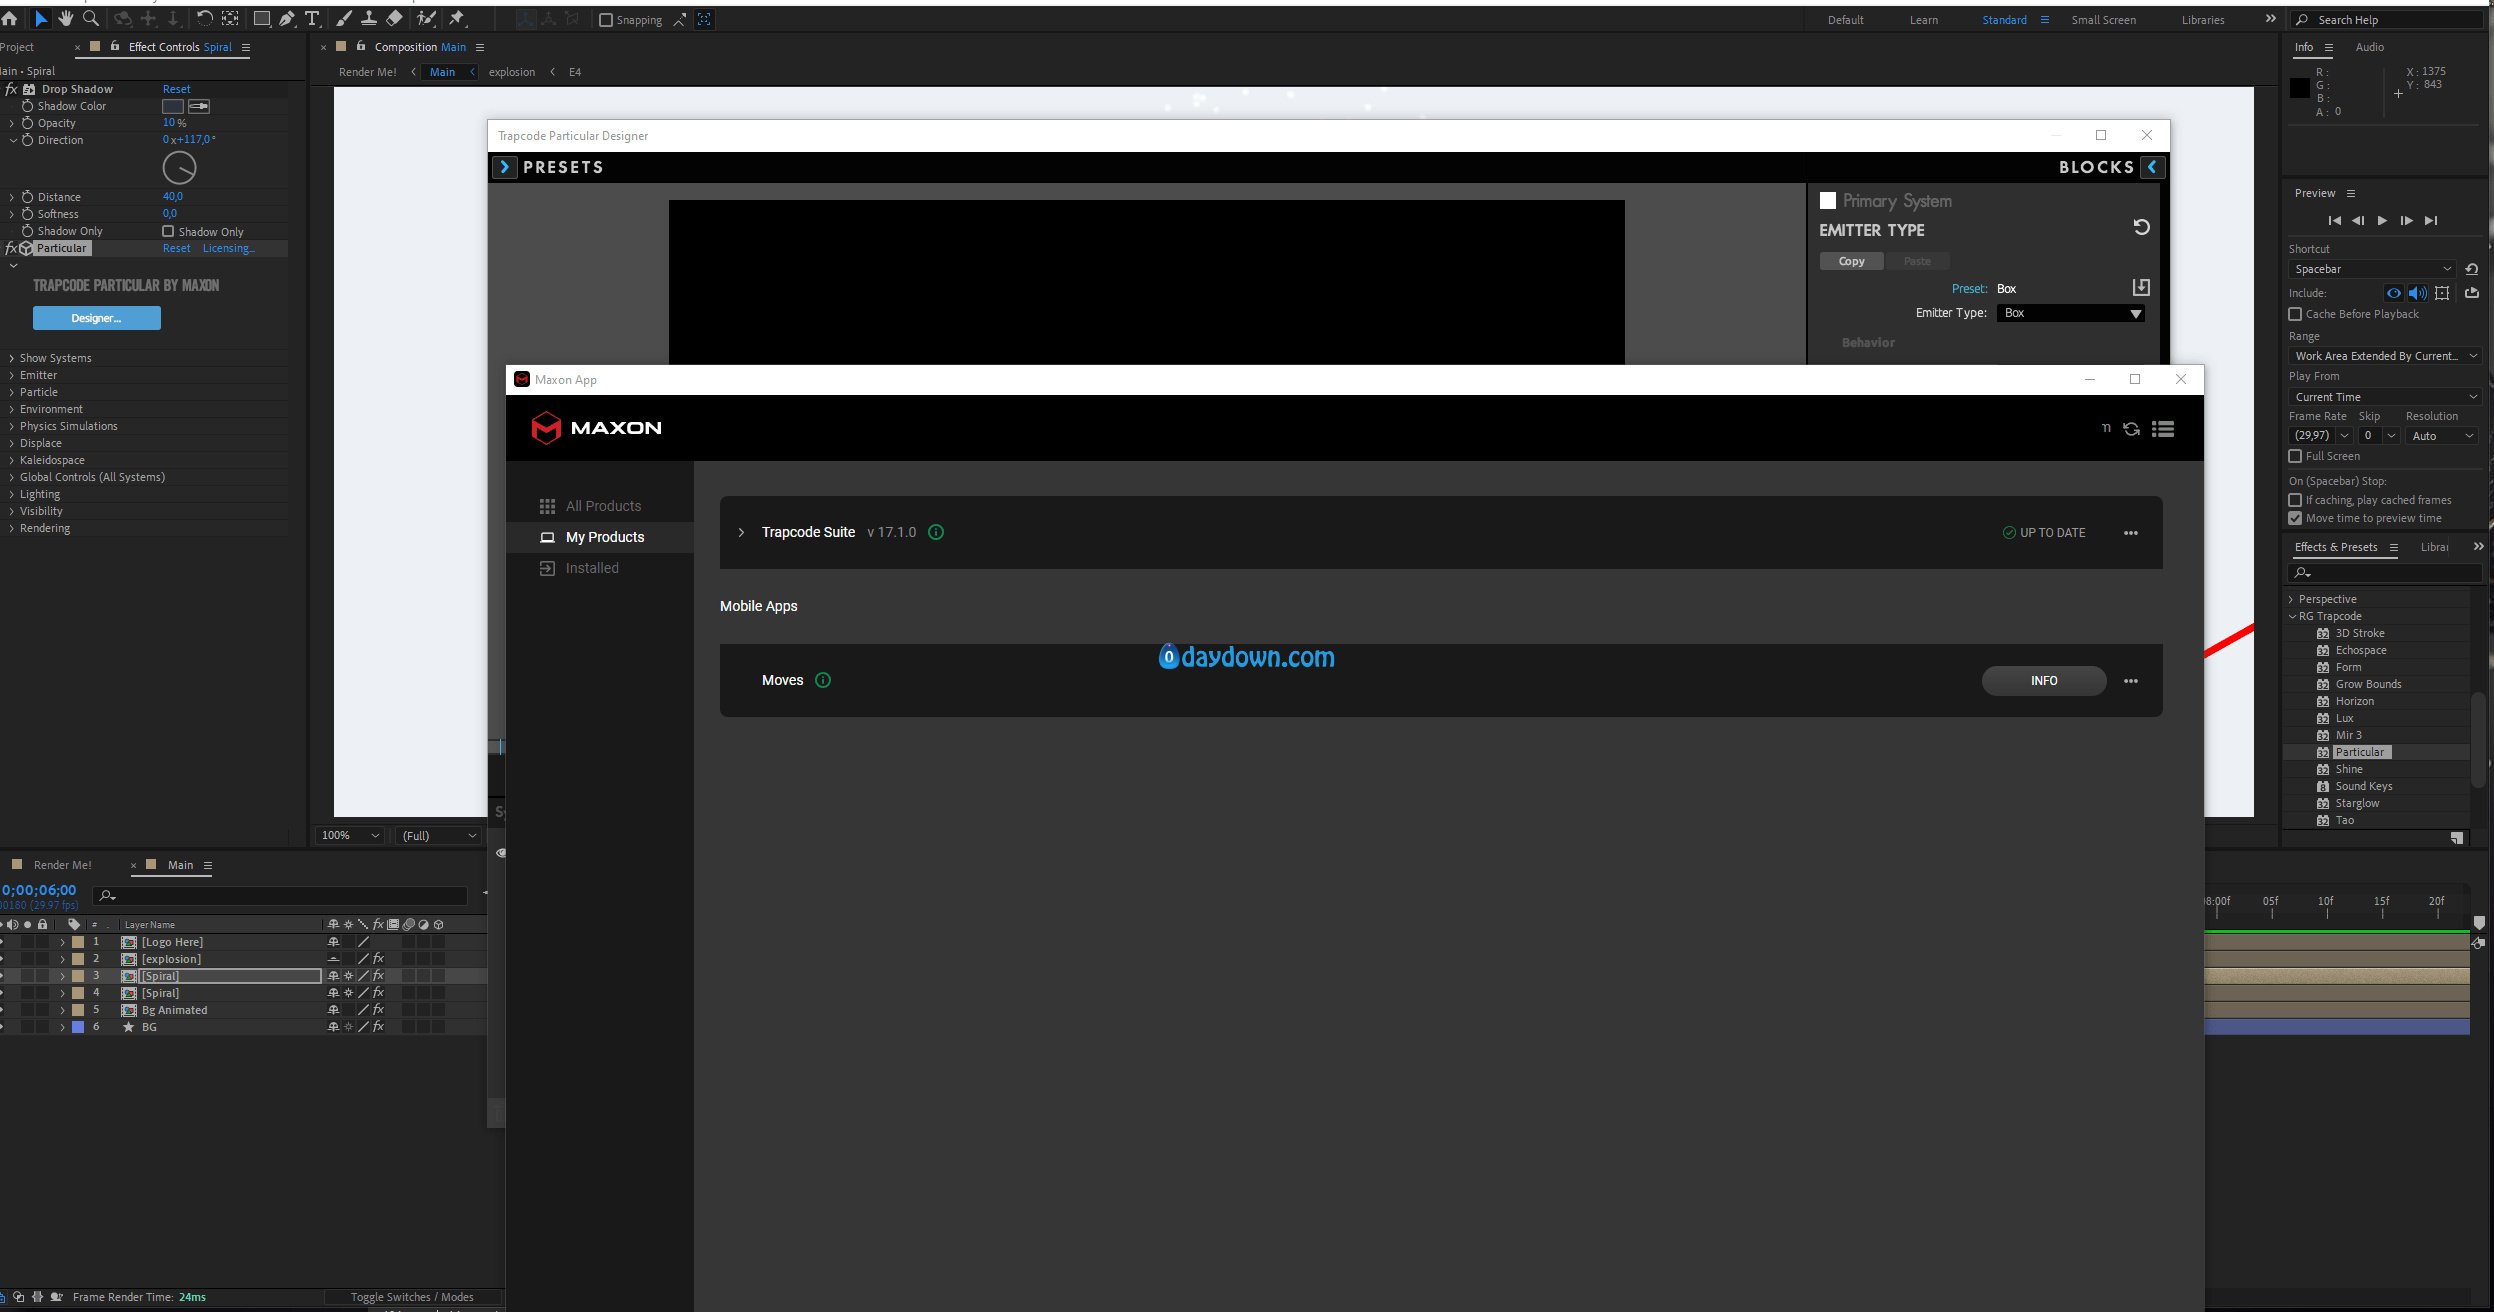Reset Emitter Type block in Particular Designer

pyautogui.click(x=2141, y=227)
